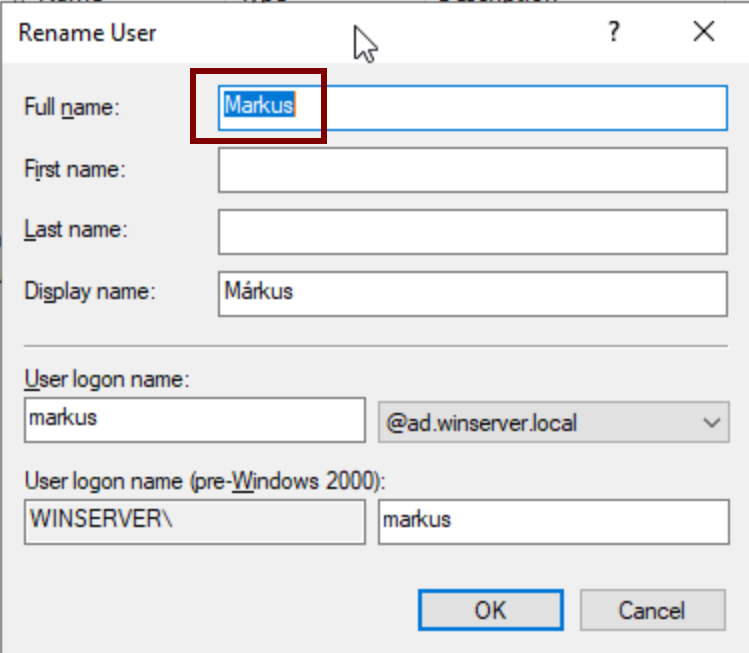The image size is (749, 653).
Task: Click the greyed-out WINSERVER\ domain field
Action: coord(195,521)
